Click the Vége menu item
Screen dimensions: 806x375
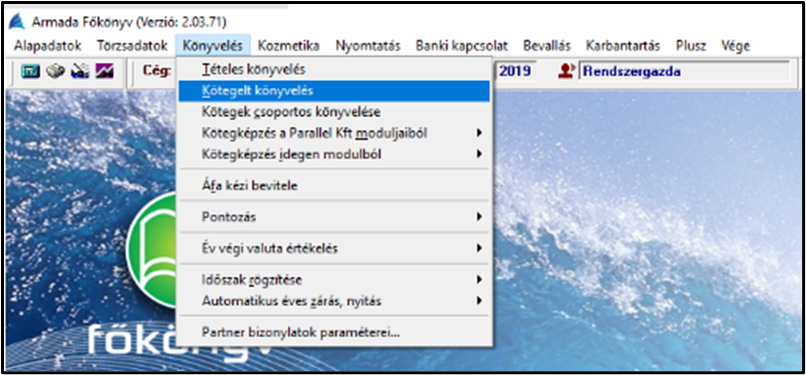click(x=735, y=46)
